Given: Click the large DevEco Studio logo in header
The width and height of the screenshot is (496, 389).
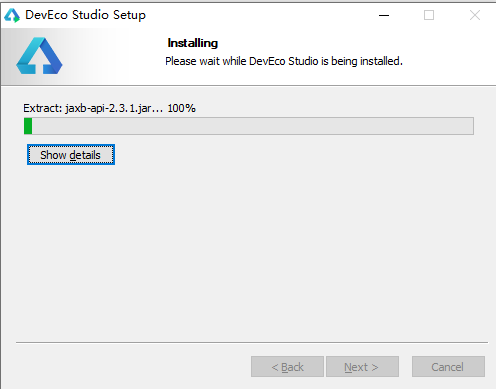Looking at the screenshot, I should [x=39, y=56].
